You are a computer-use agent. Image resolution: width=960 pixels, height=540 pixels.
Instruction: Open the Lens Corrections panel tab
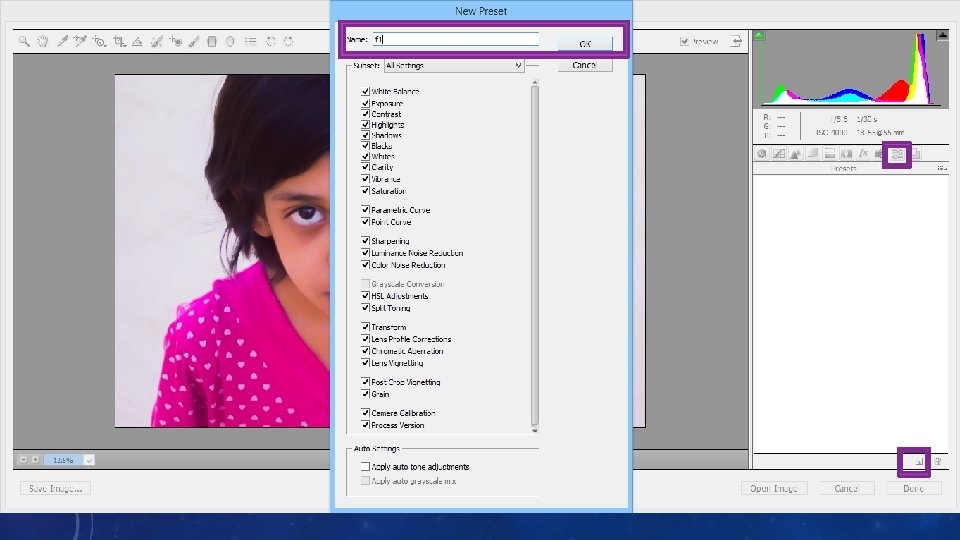(x=847, y=154)
